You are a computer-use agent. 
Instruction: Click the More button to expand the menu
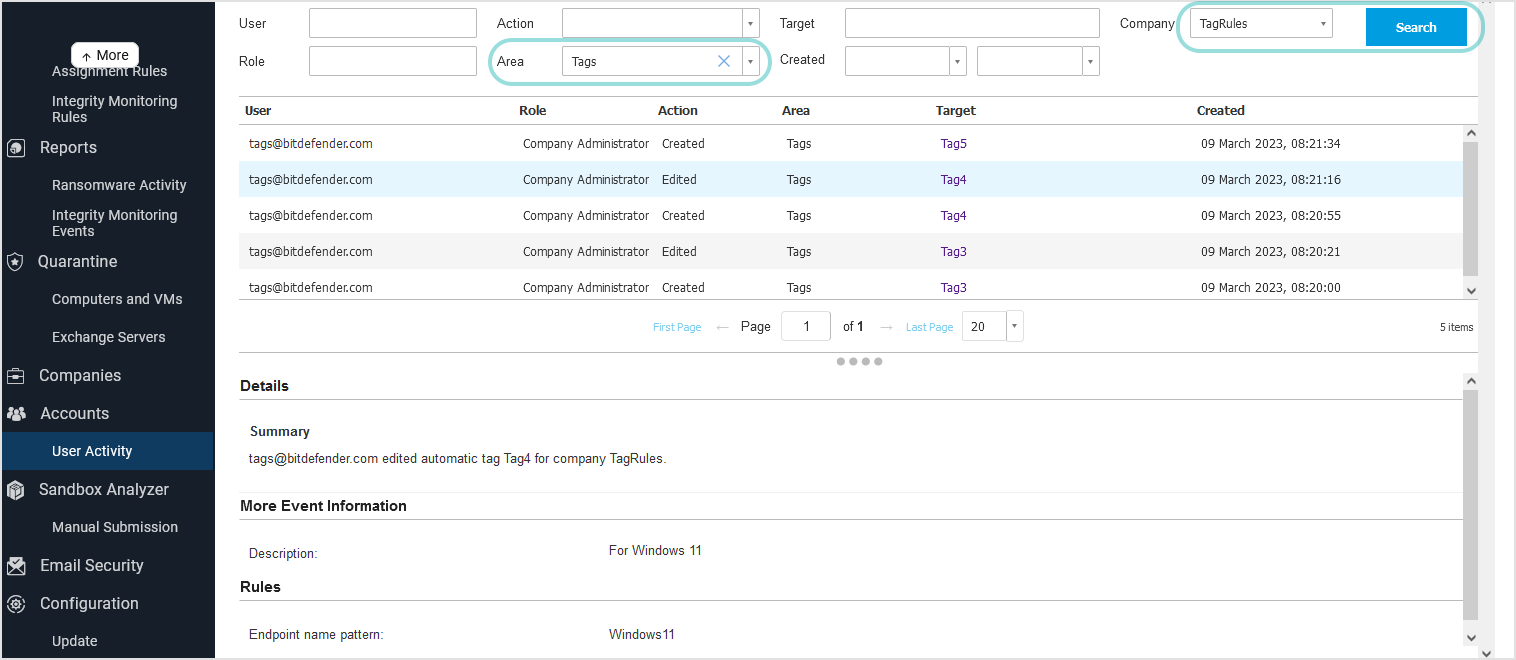(104, 55)
